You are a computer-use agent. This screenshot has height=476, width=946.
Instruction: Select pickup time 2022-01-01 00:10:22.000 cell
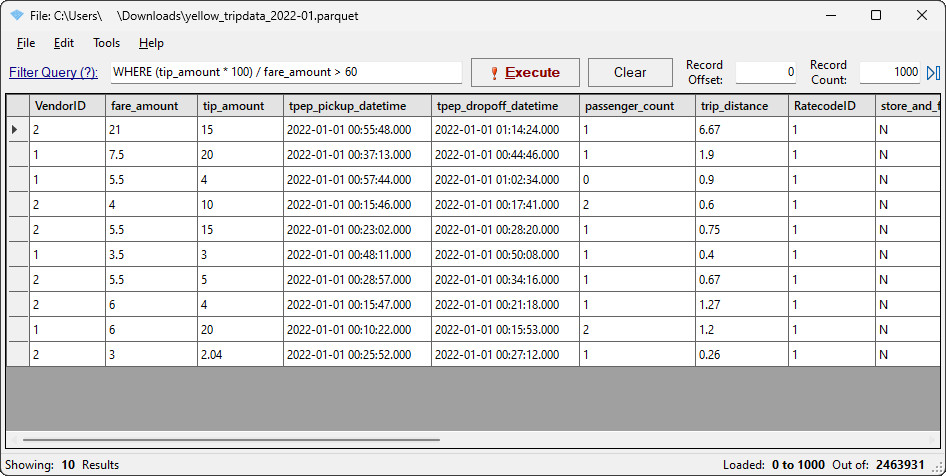pyautogui.click(x=357, y=330)
